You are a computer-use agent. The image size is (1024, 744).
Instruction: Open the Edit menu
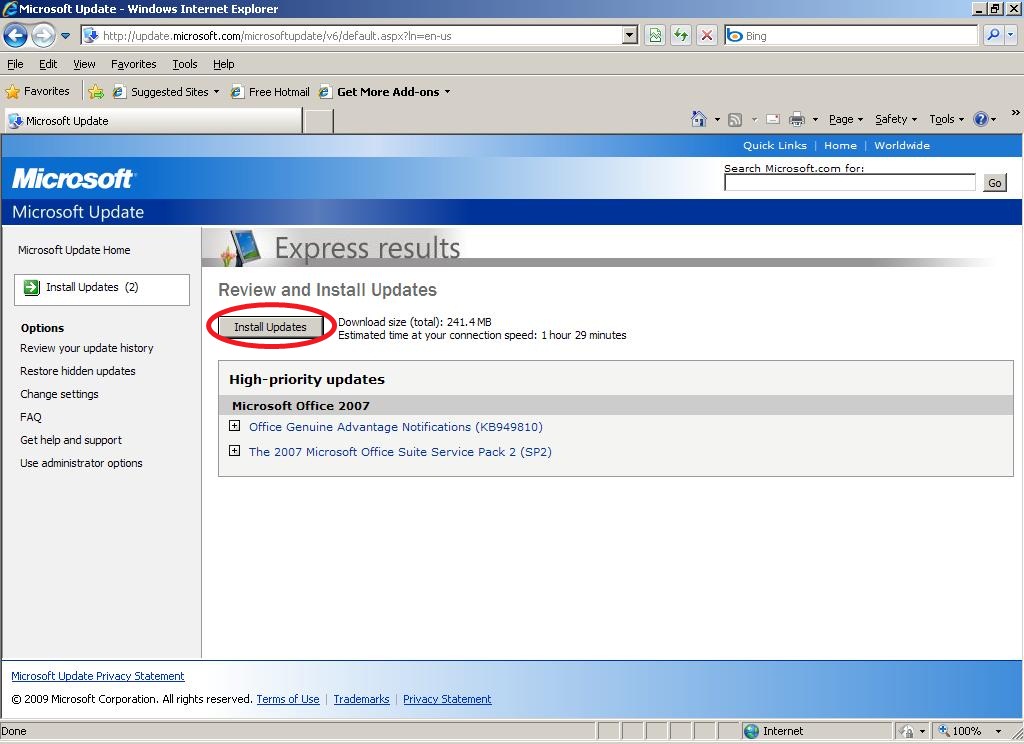pos(48,64)
